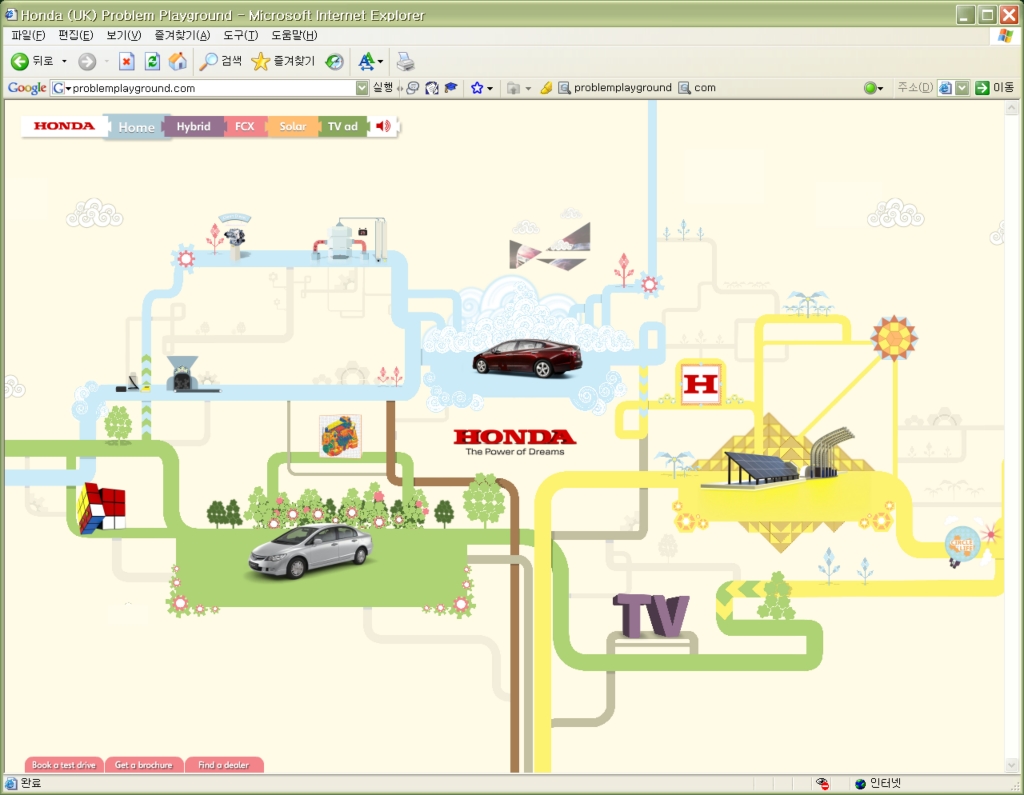
Task: Click the fuel tank machine icon
Action: pyautogui.click(x=349, y=240)
